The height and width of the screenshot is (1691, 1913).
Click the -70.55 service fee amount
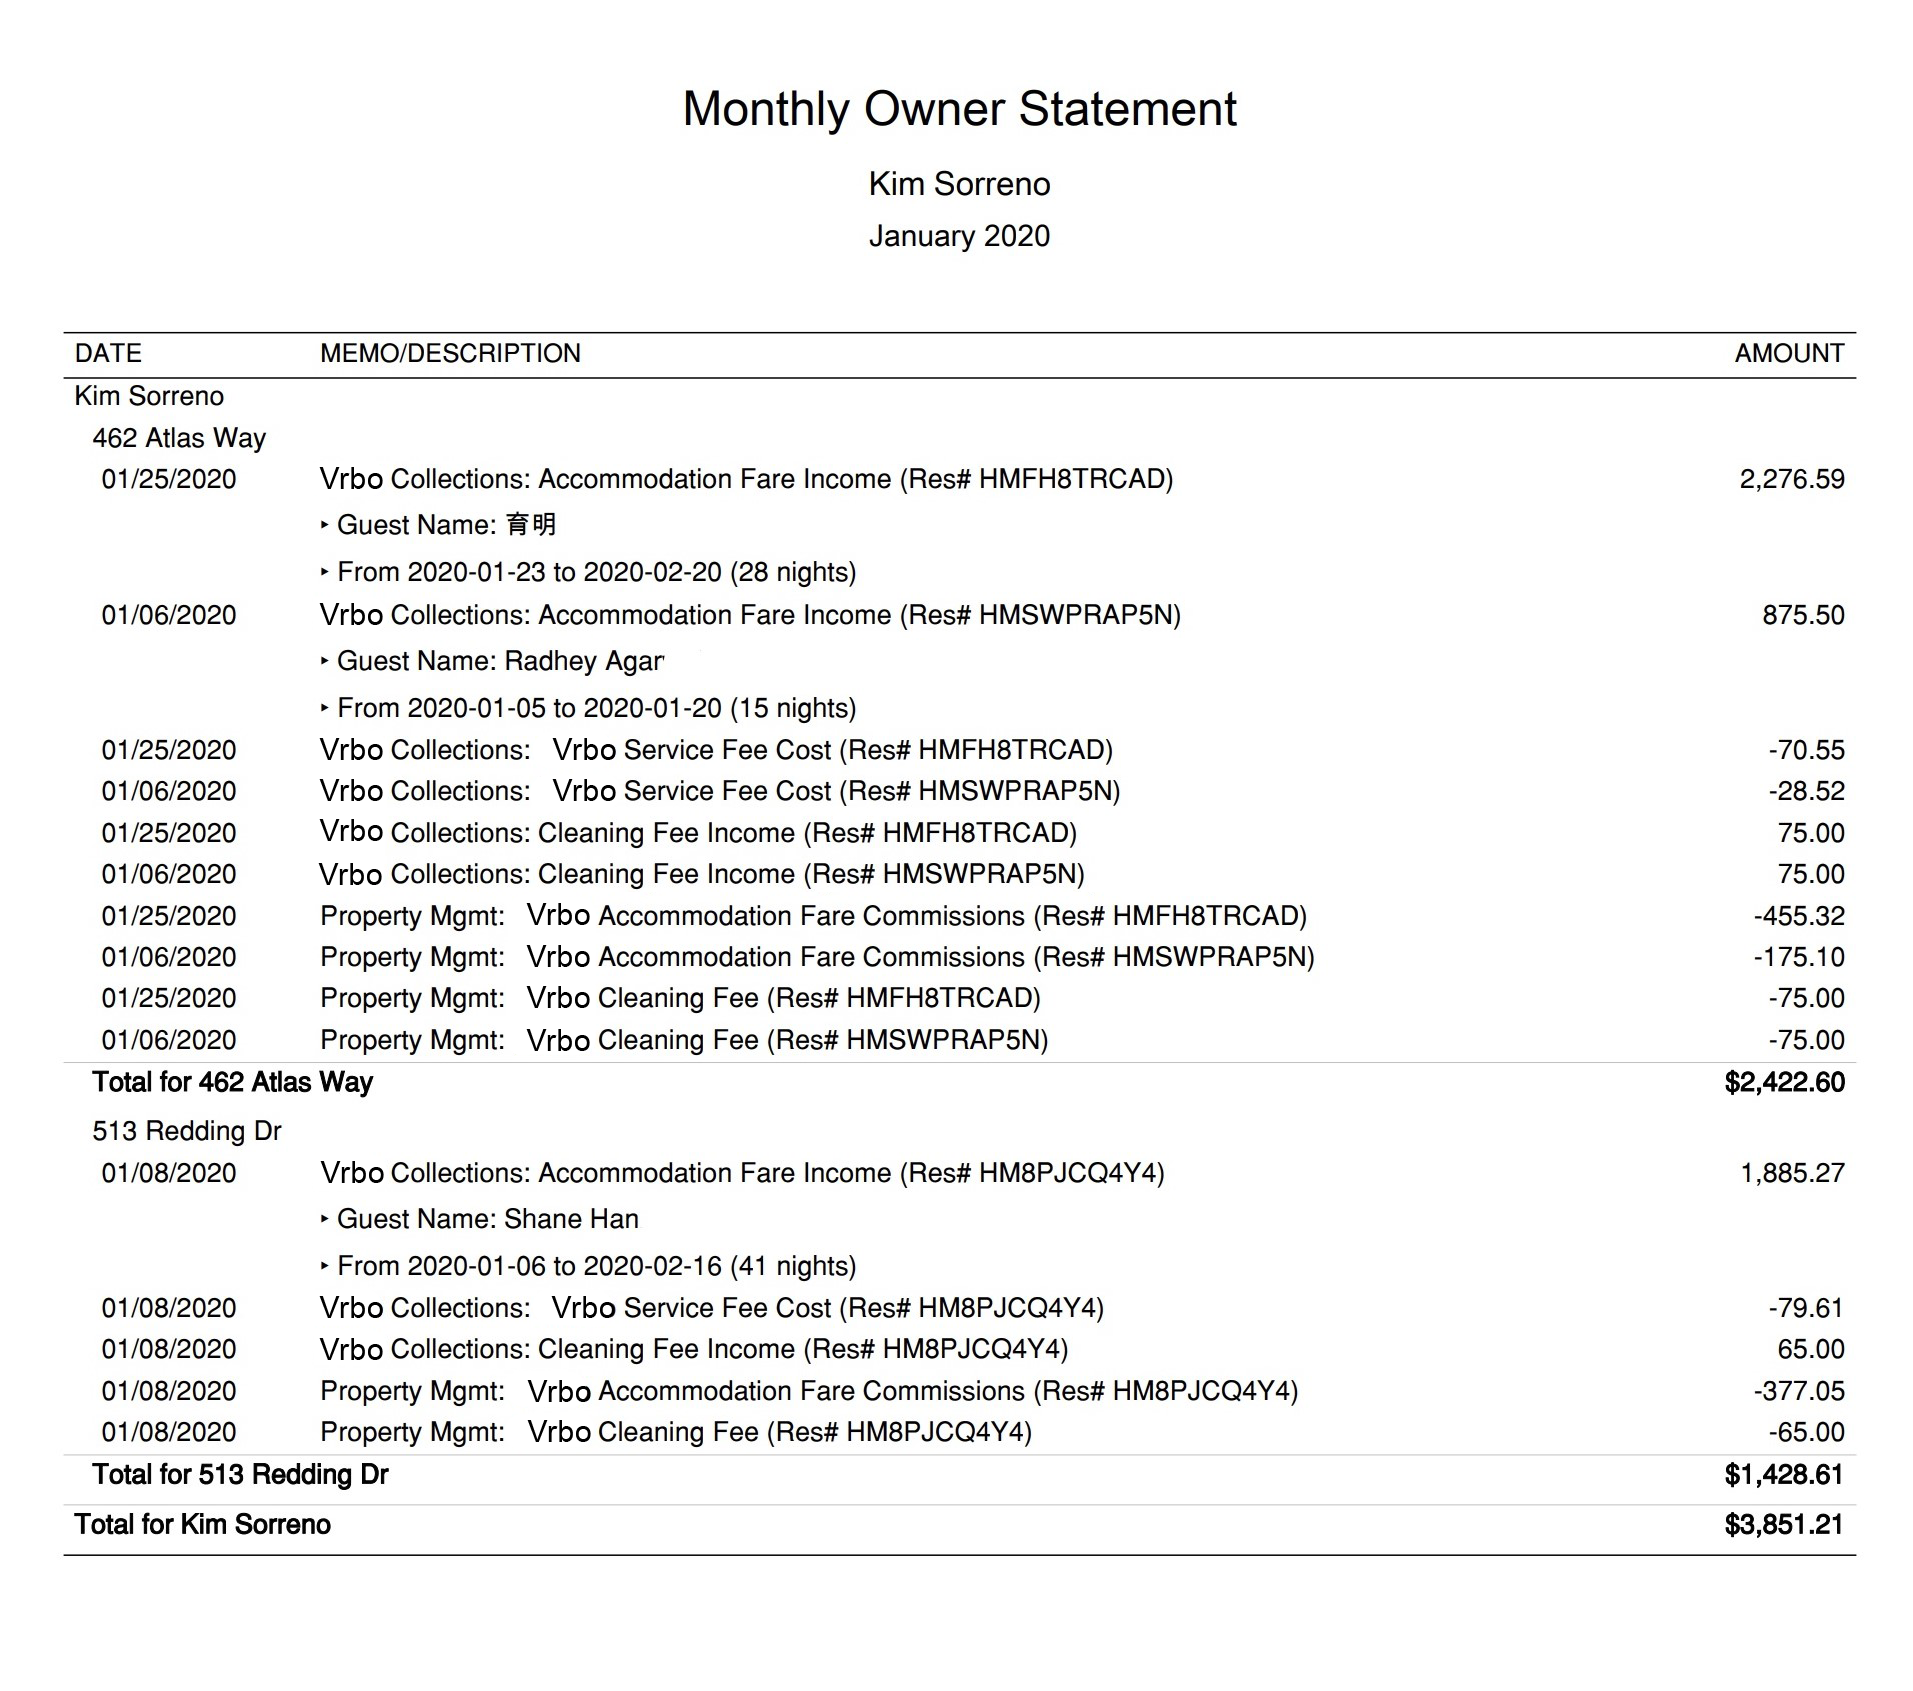tap(1806, 750)
